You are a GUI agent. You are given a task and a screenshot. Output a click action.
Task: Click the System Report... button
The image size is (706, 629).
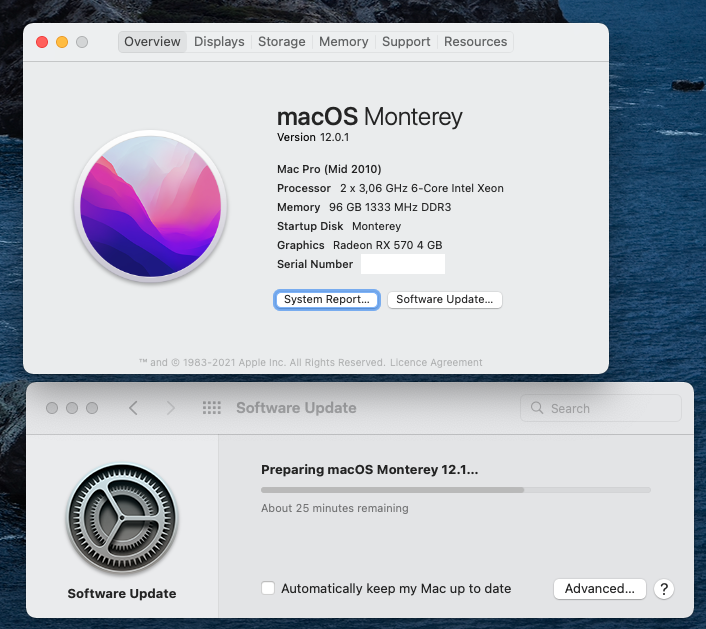(327, 300)
